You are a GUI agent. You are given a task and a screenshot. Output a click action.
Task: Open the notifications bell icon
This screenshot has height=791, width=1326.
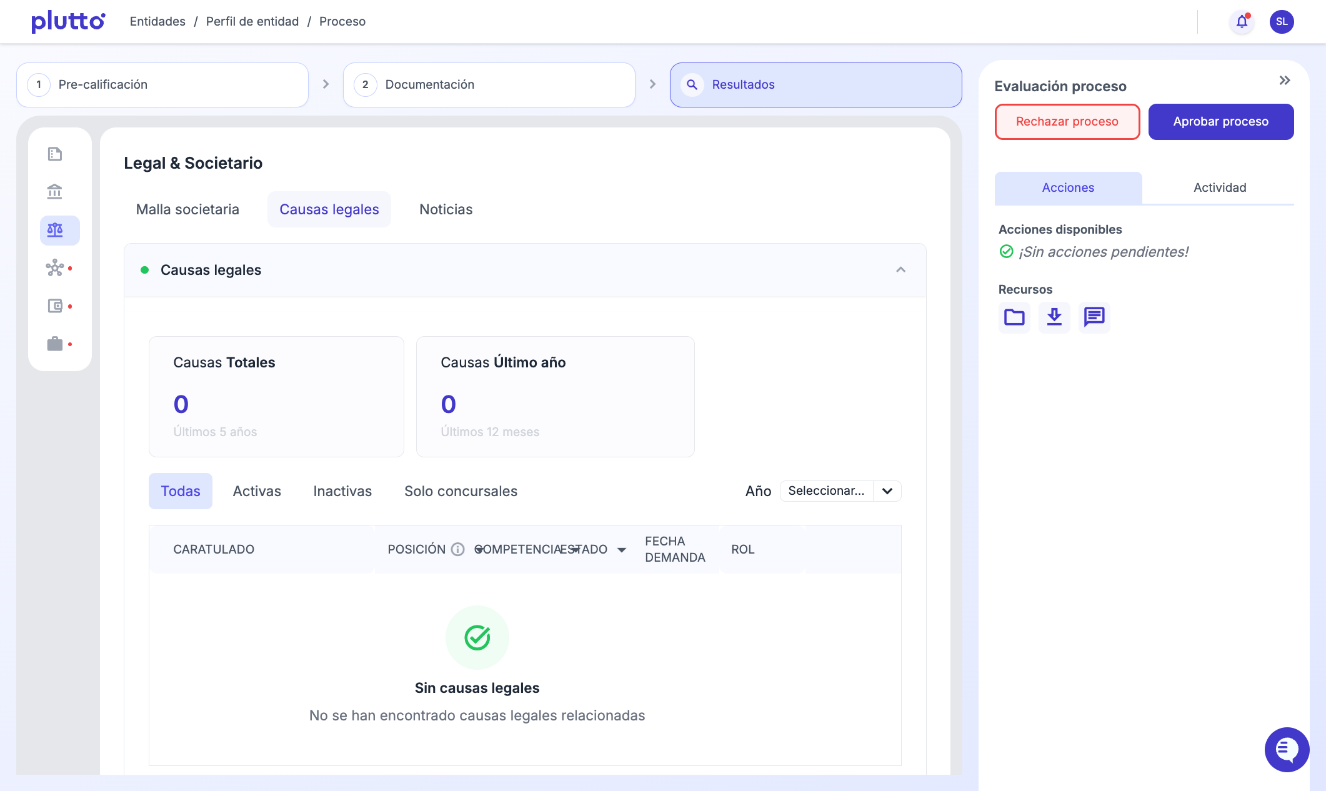[x=1241, y=22]
